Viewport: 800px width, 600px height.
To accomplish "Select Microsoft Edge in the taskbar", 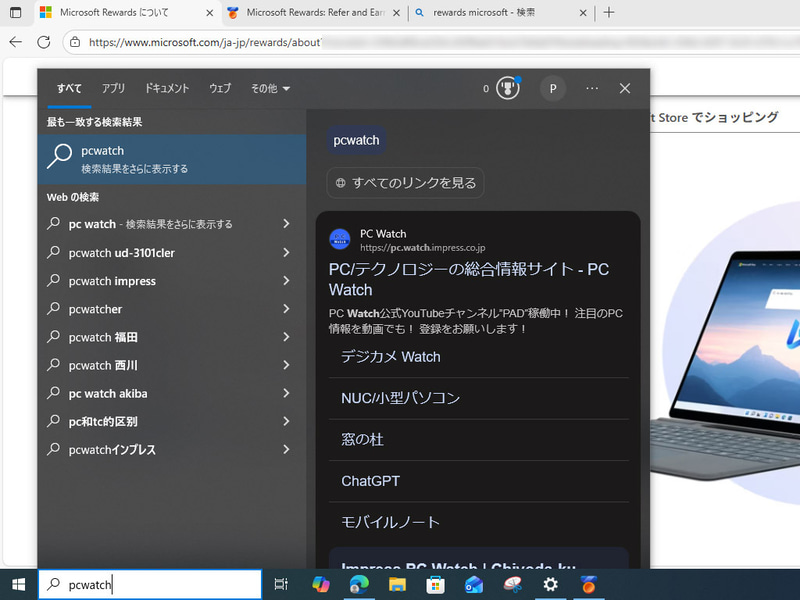I will pyautogui.click(x=359, y=584).
